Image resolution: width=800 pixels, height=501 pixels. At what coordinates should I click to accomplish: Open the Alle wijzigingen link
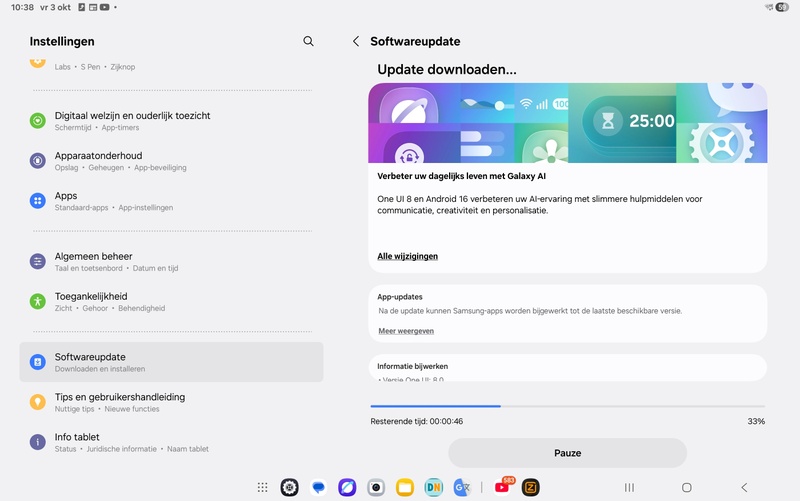coord(407,256)
